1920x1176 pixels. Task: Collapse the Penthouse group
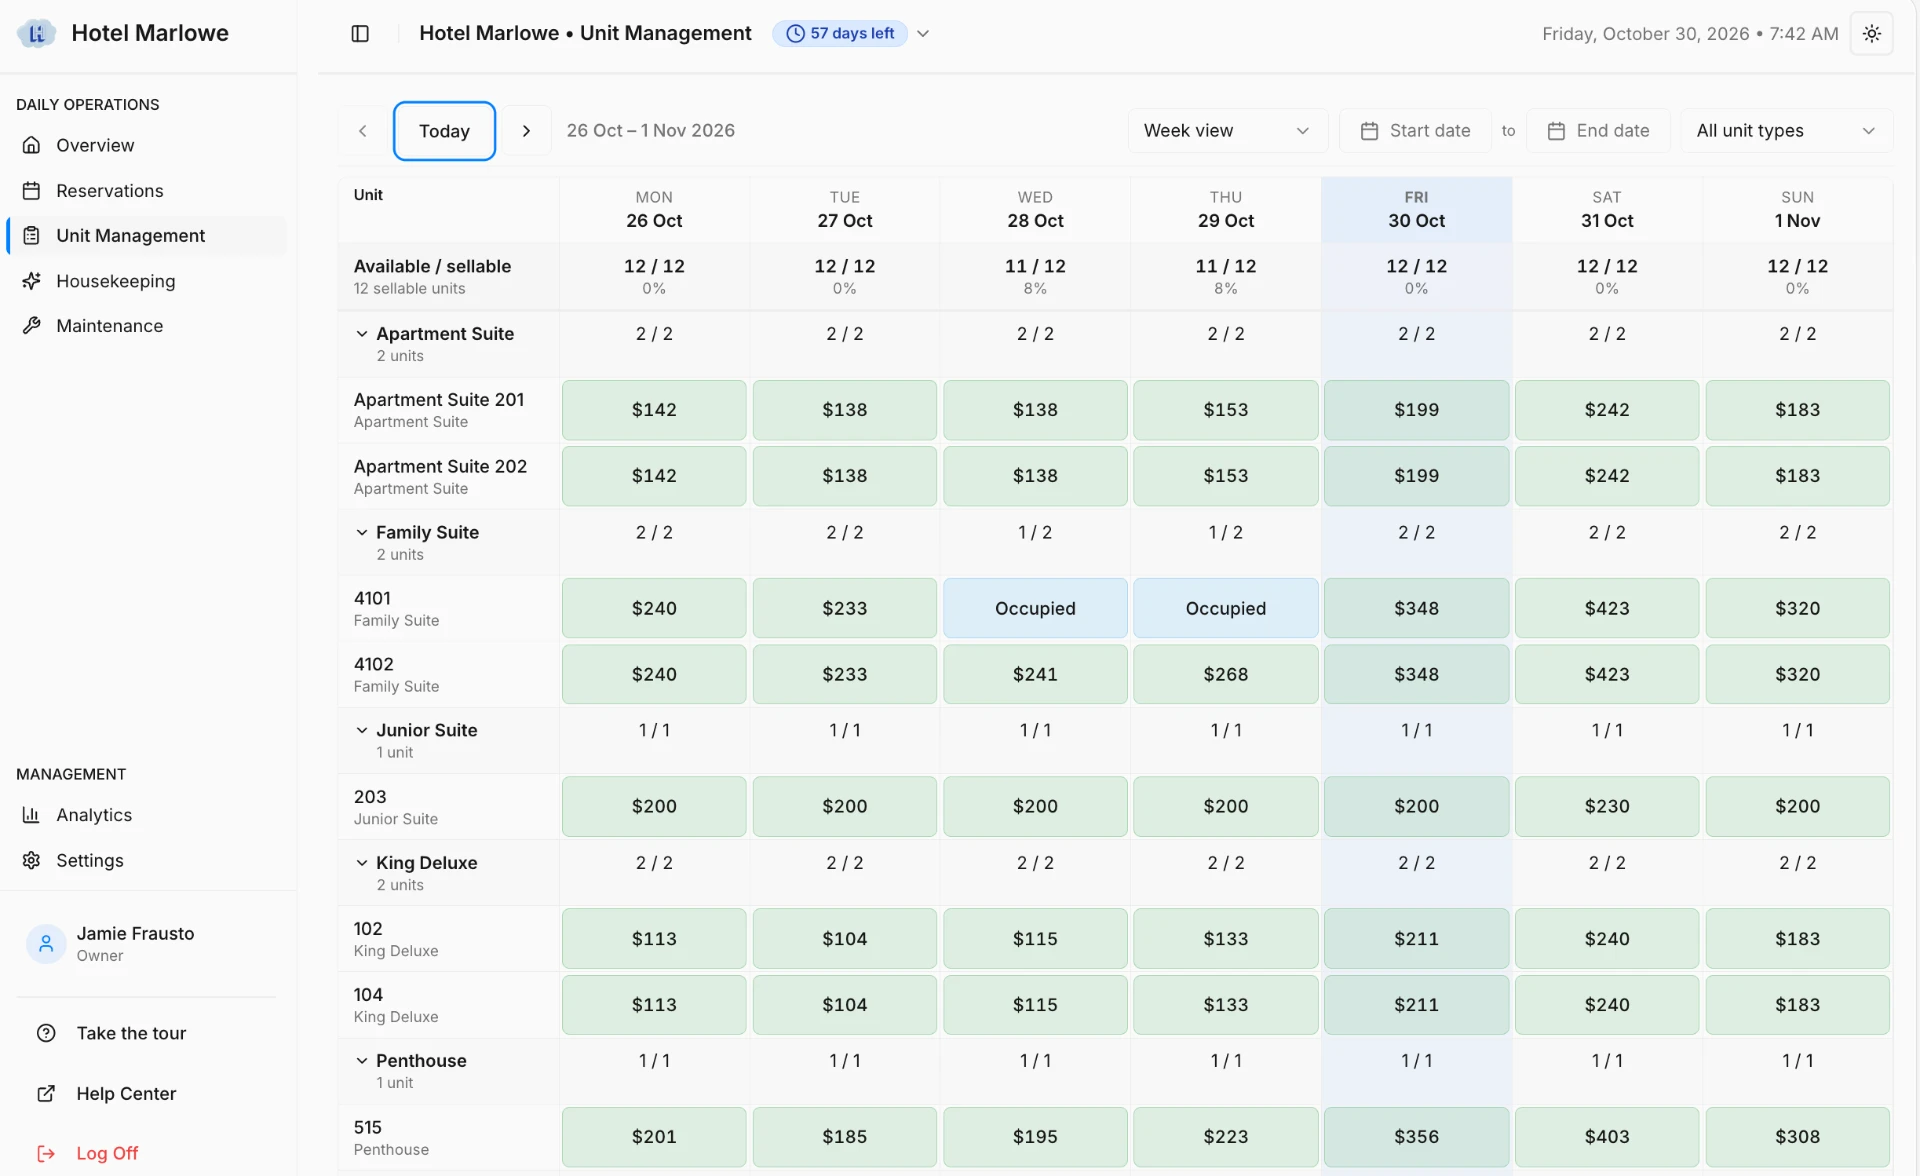pos(362,1060)
